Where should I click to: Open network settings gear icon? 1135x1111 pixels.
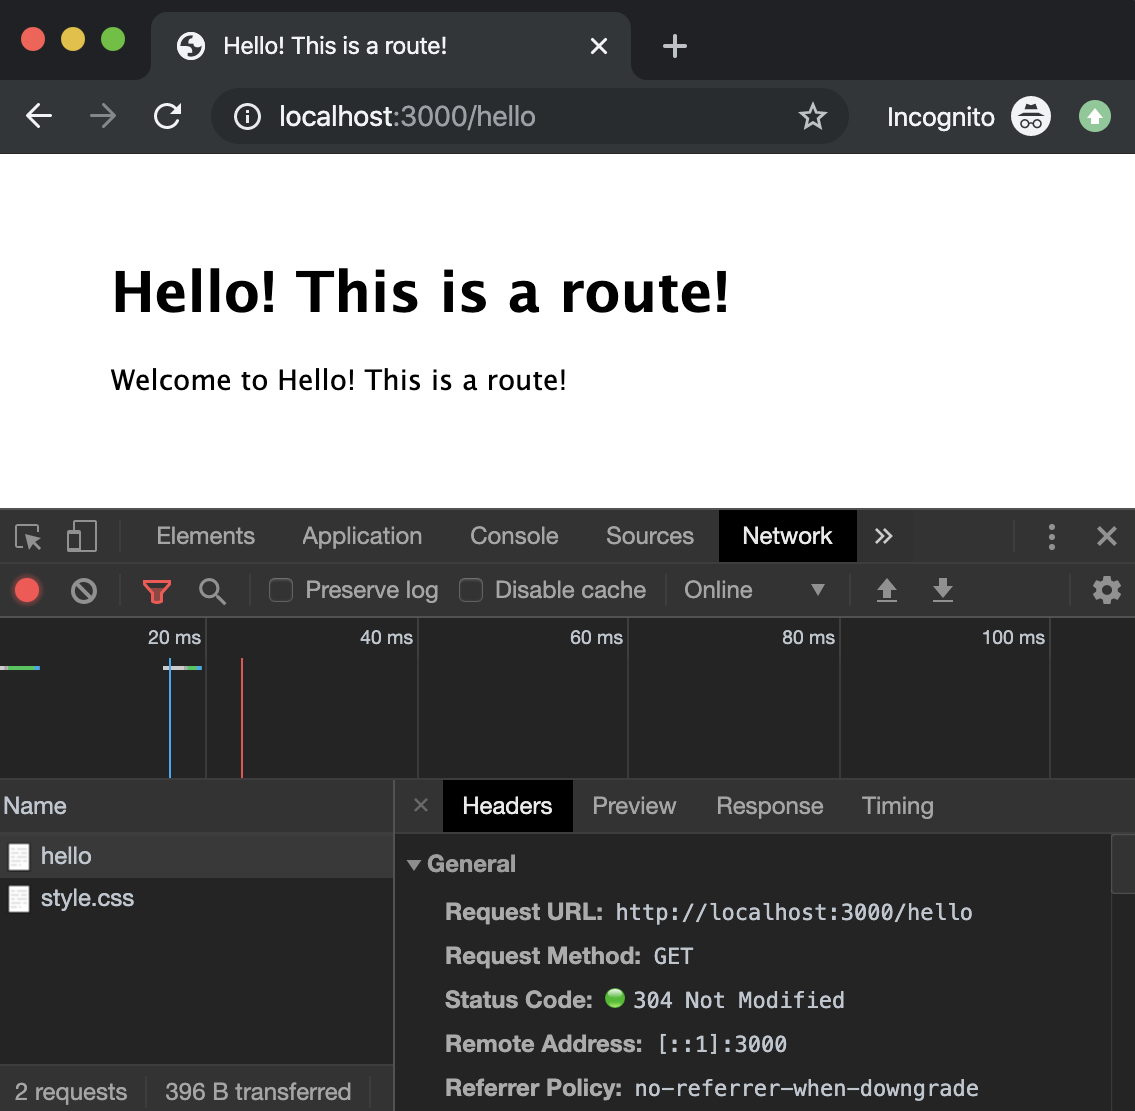pos(1106,591)
